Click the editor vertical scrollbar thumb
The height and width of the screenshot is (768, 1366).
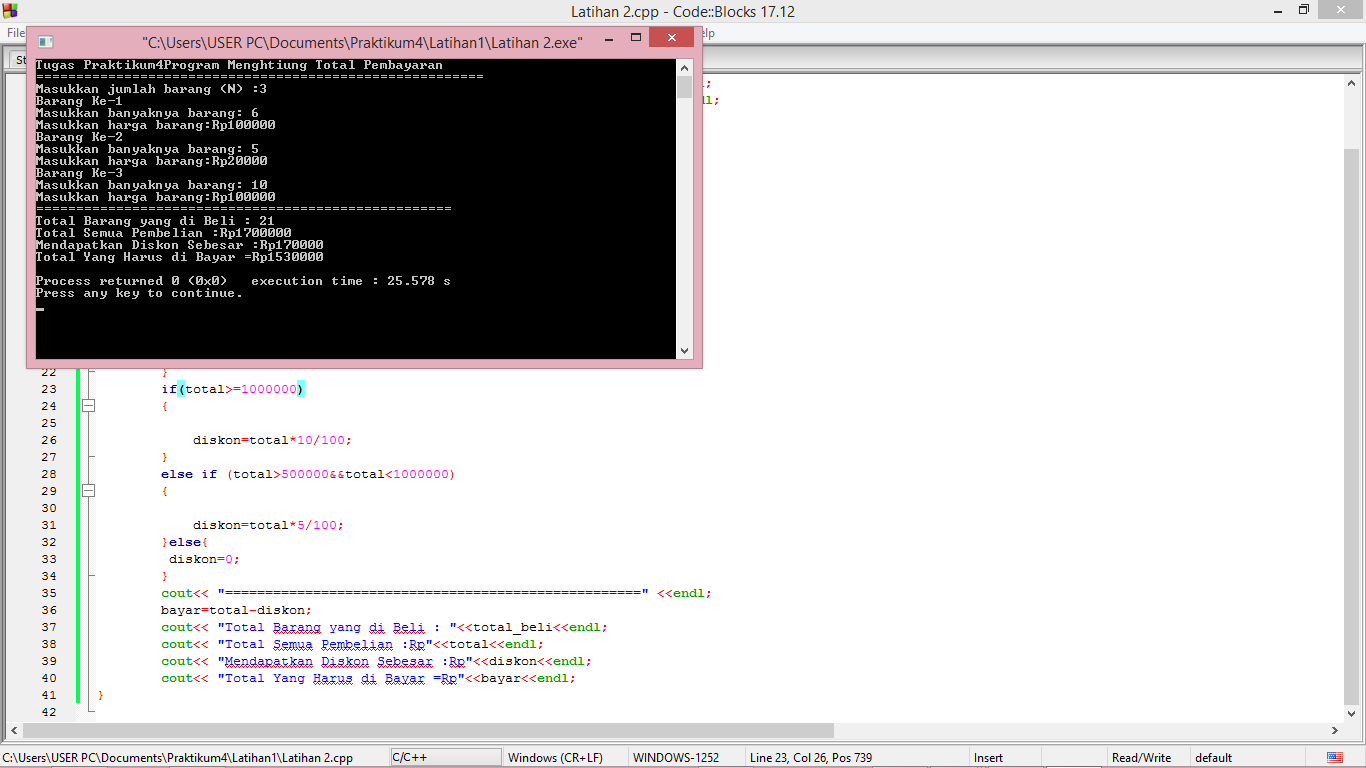1352,425
